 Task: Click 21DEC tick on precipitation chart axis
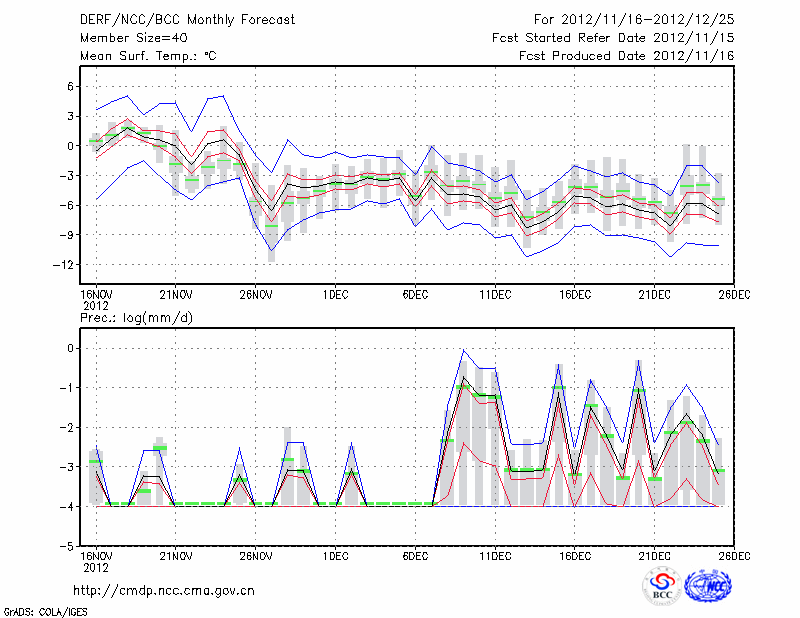pyautogui.click(x=654, y=556)
